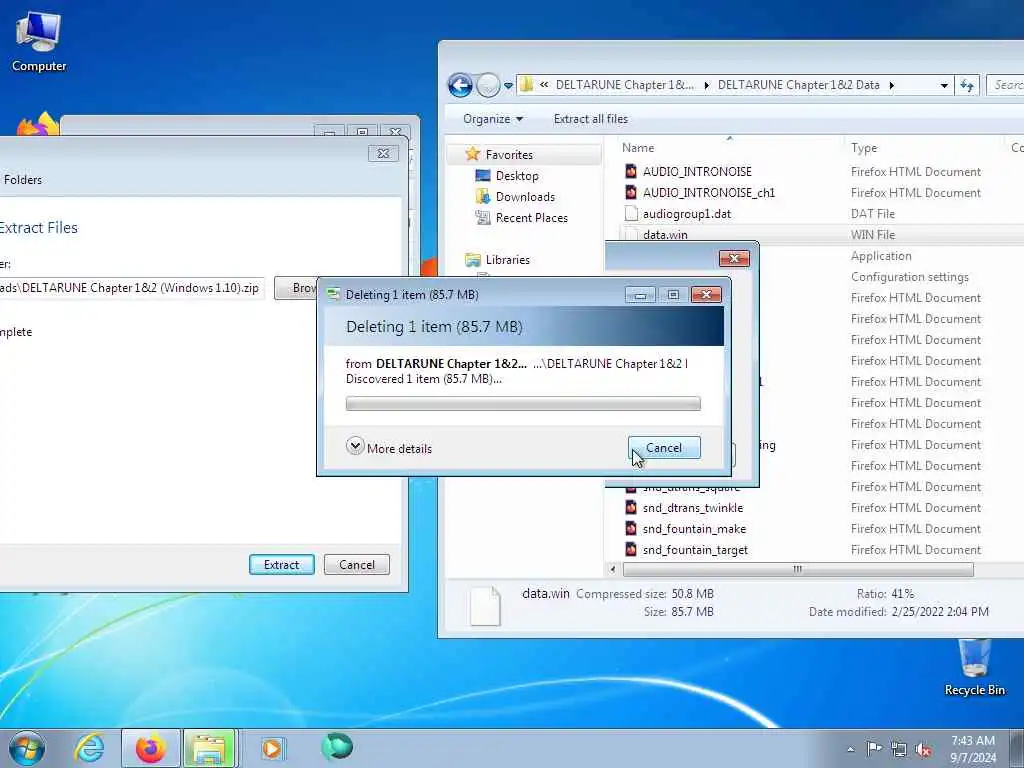Click the AUDIO_INTRONOISE file icon
Viewport: 1024px width, 768px height.
point(631,172)
